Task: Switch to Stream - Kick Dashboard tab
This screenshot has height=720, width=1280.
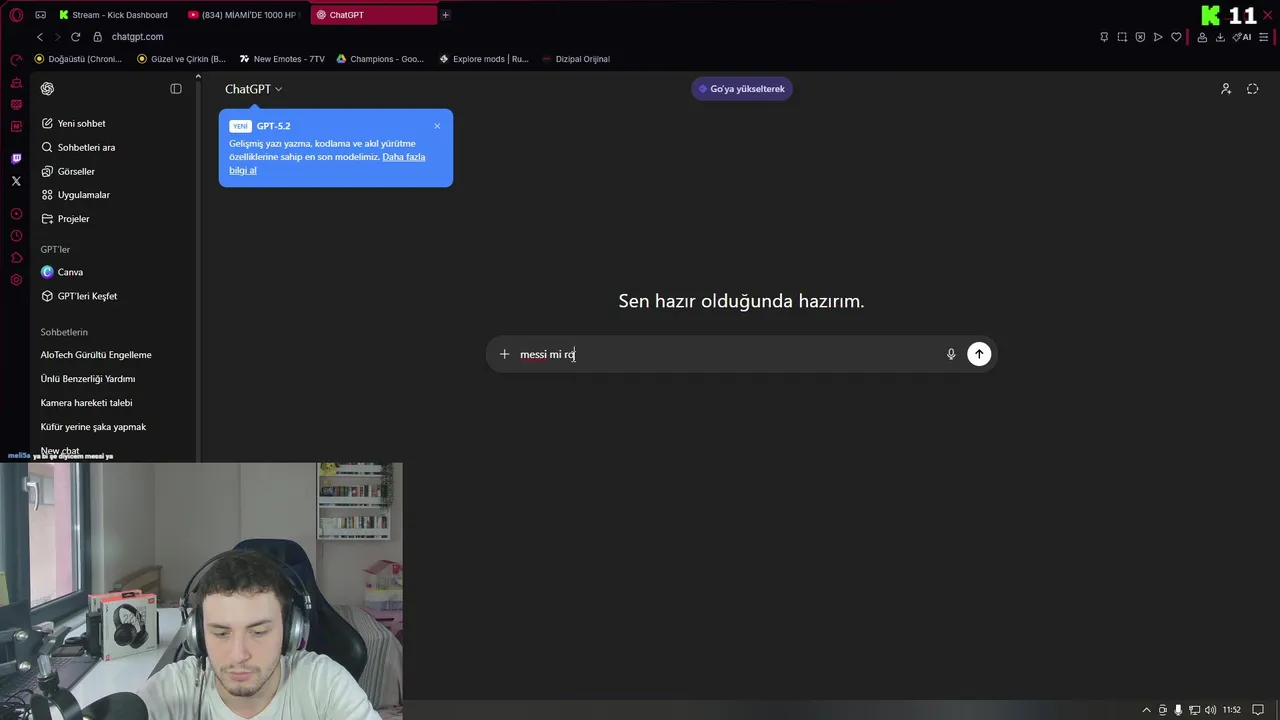Action: 113,15
